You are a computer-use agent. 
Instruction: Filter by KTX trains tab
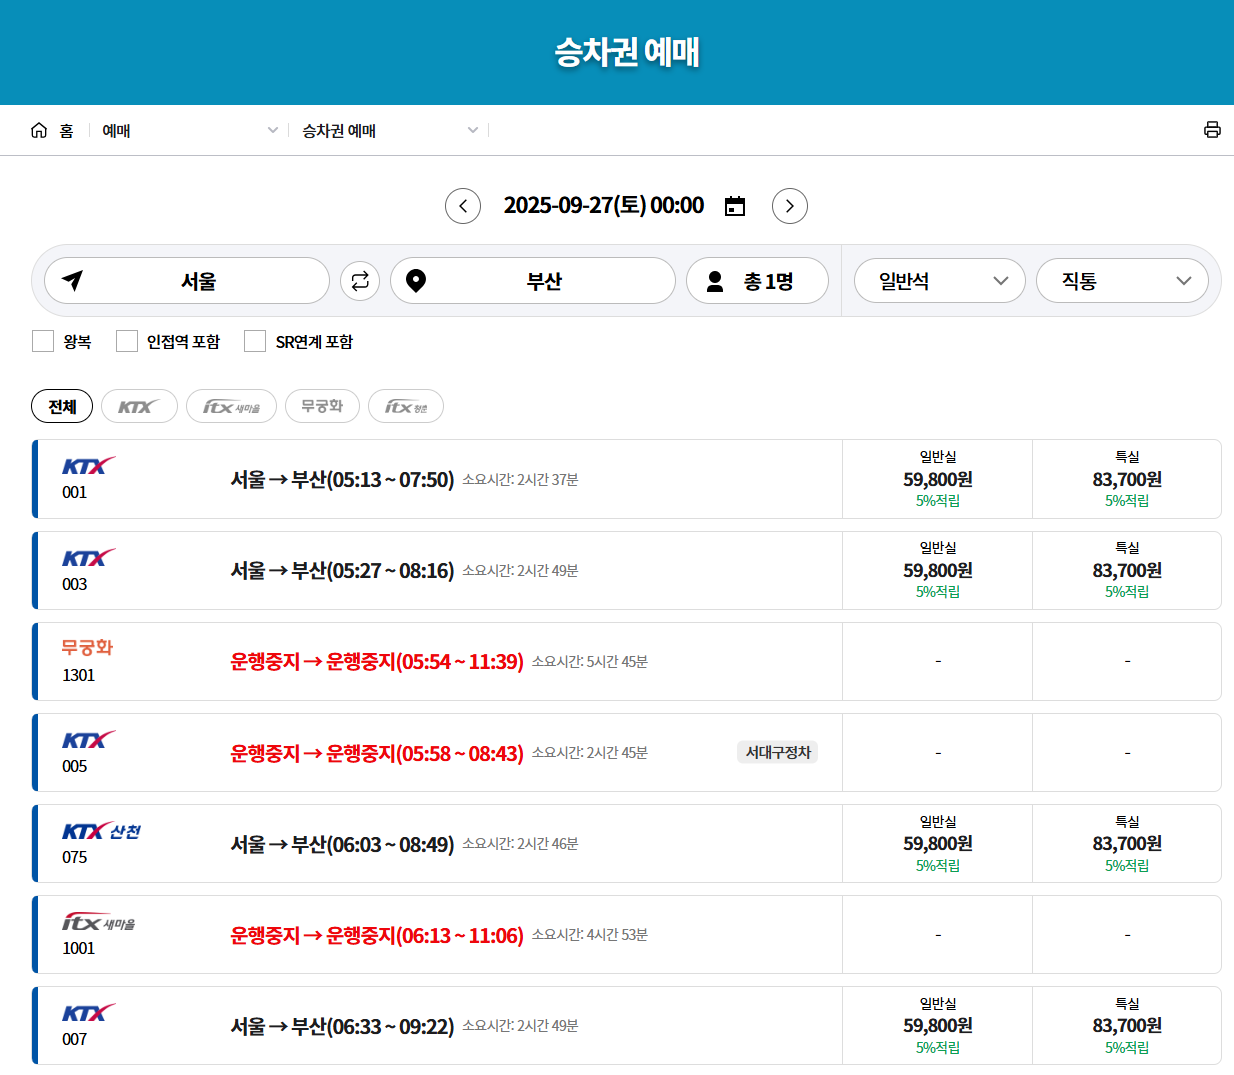pyautogui.click(x=139, y=406)
